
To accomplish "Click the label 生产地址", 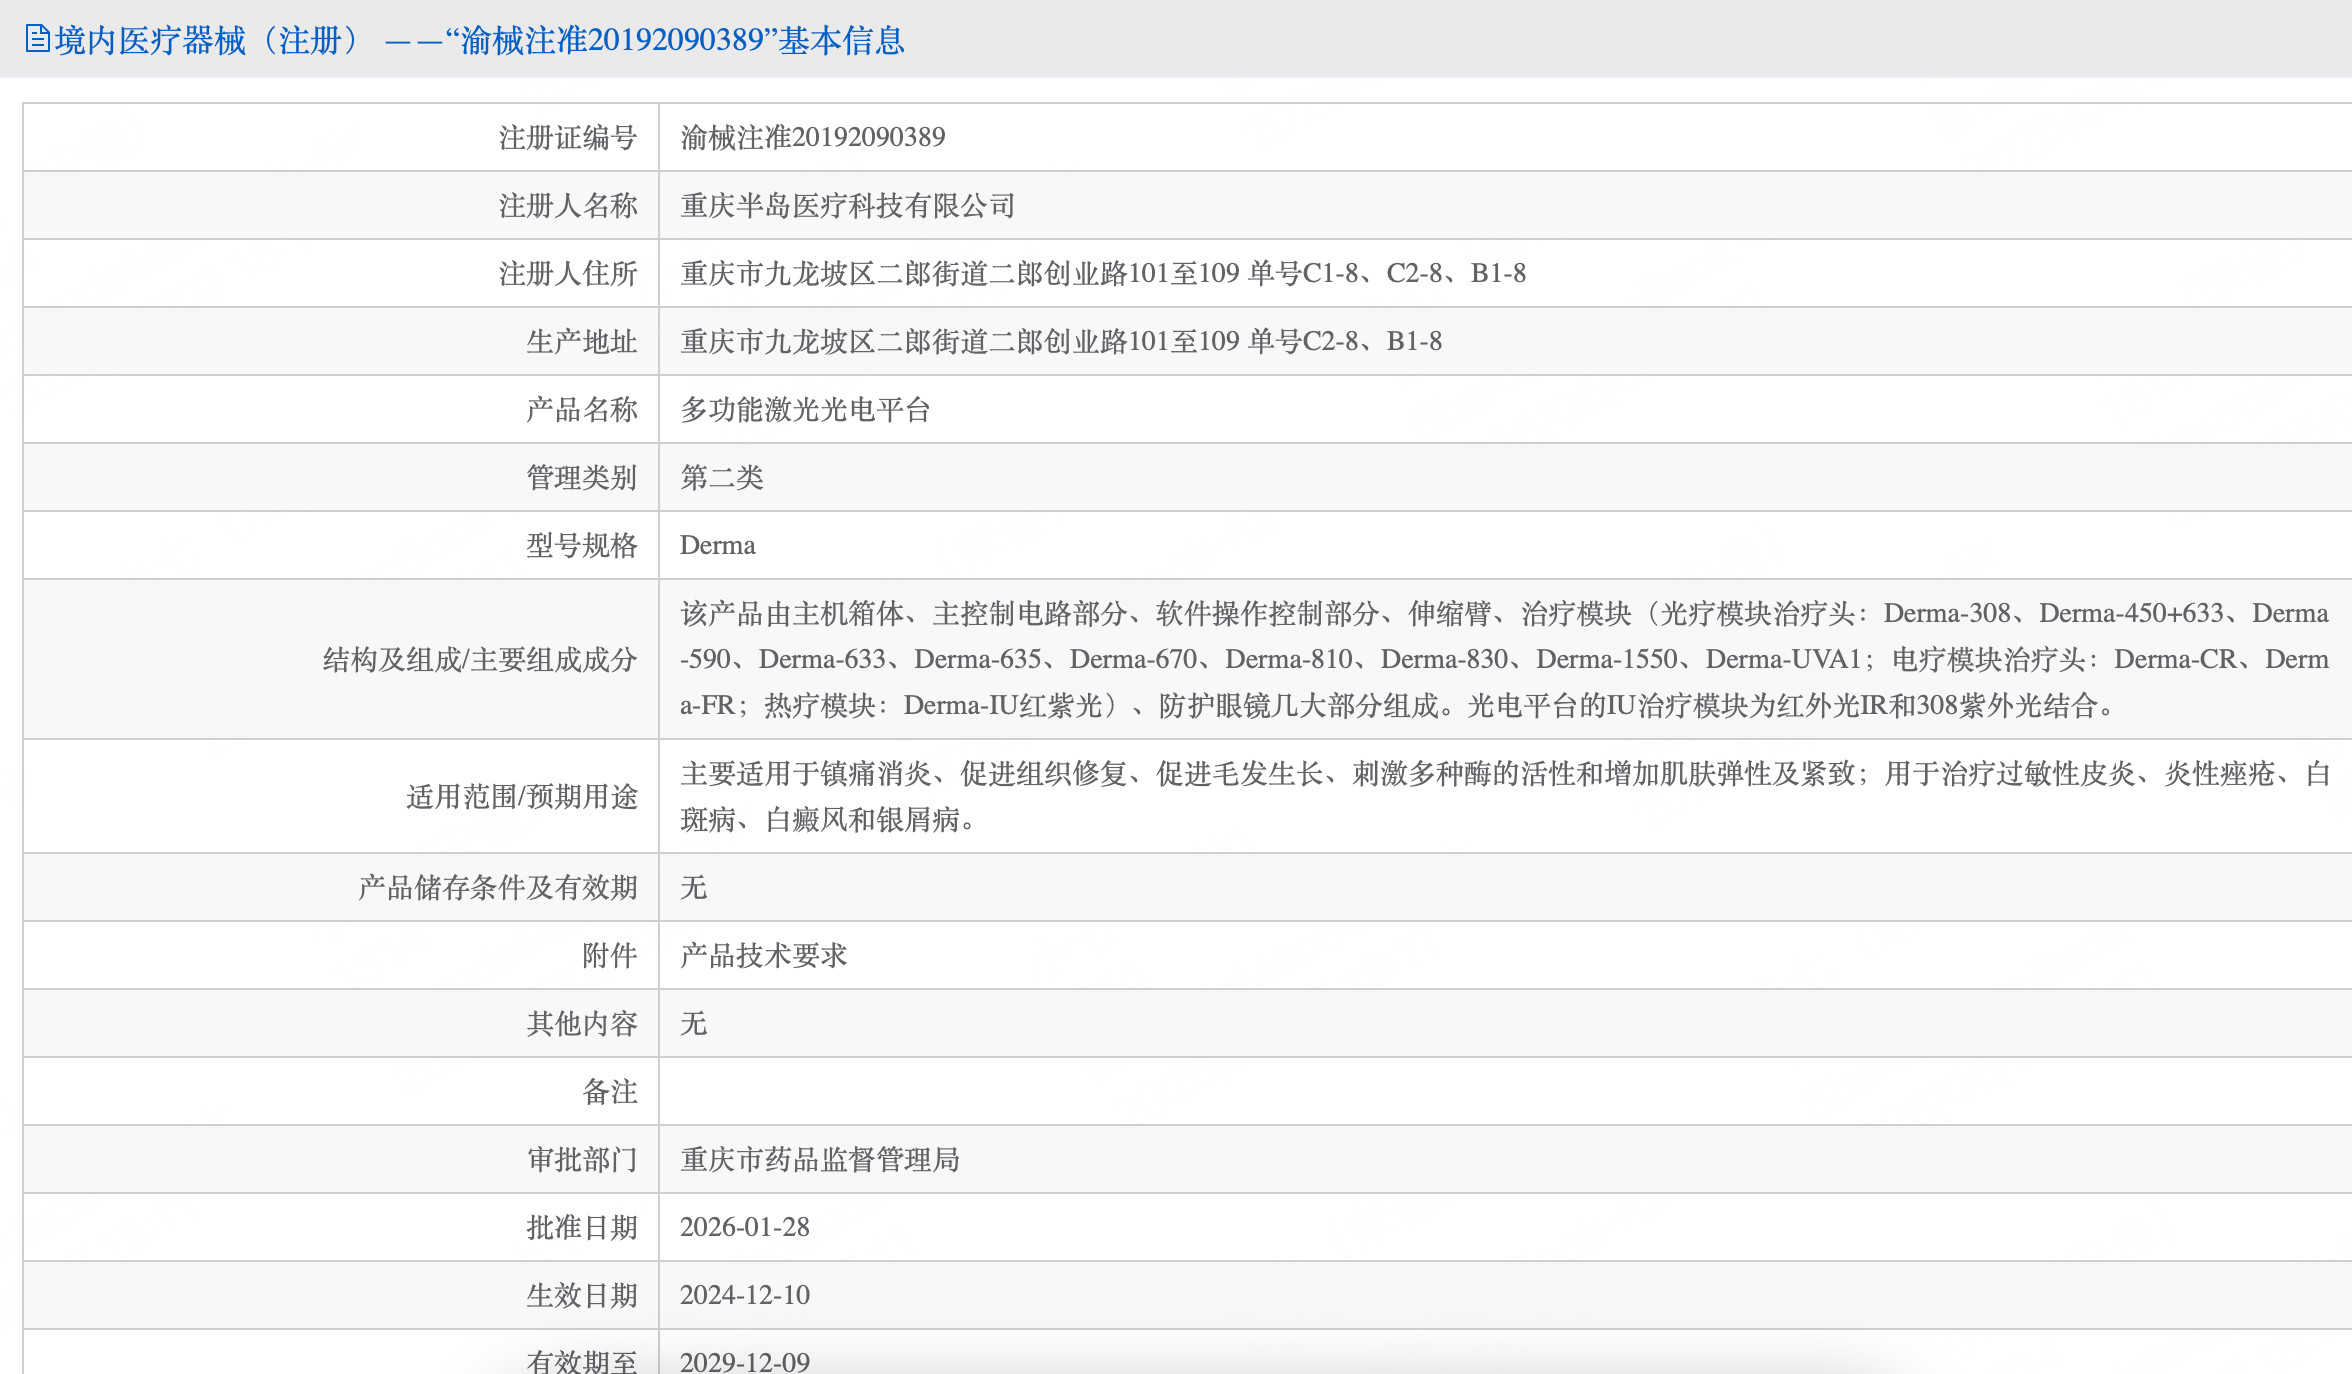I will [582, 341].
